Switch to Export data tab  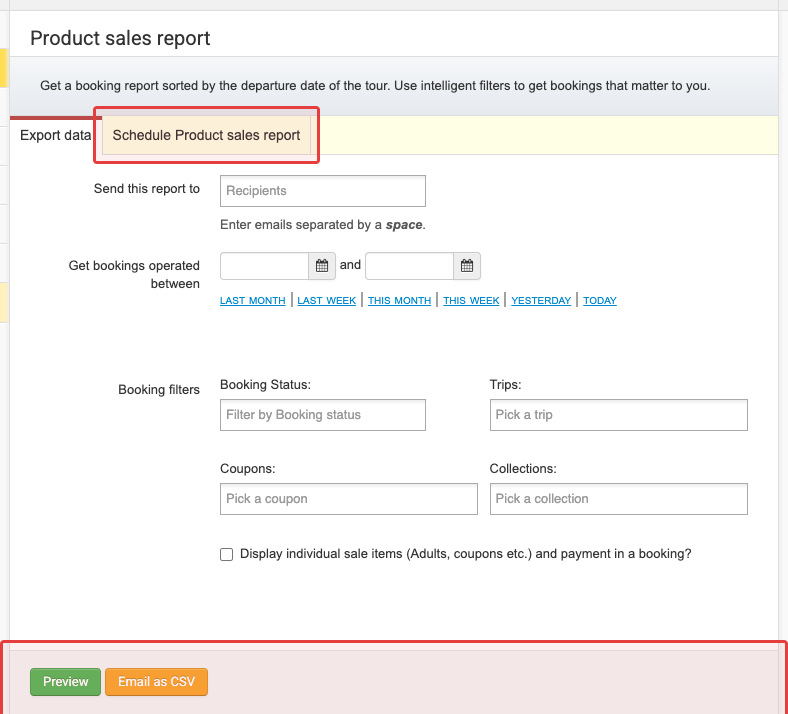pos(55,135)
